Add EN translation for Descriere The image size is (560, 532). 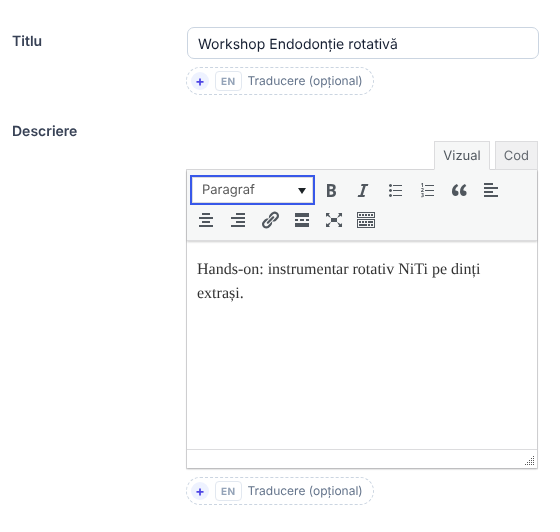(x=280, y=491)
